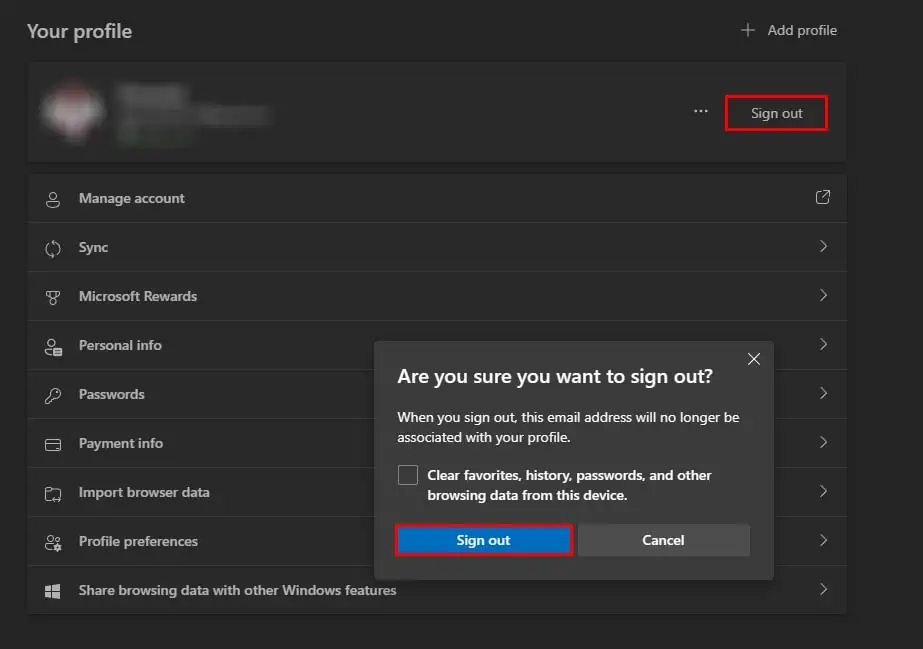Open the Microsoft Rewards entry
Viewport: 923px width, 649px height.
point(437,296)
